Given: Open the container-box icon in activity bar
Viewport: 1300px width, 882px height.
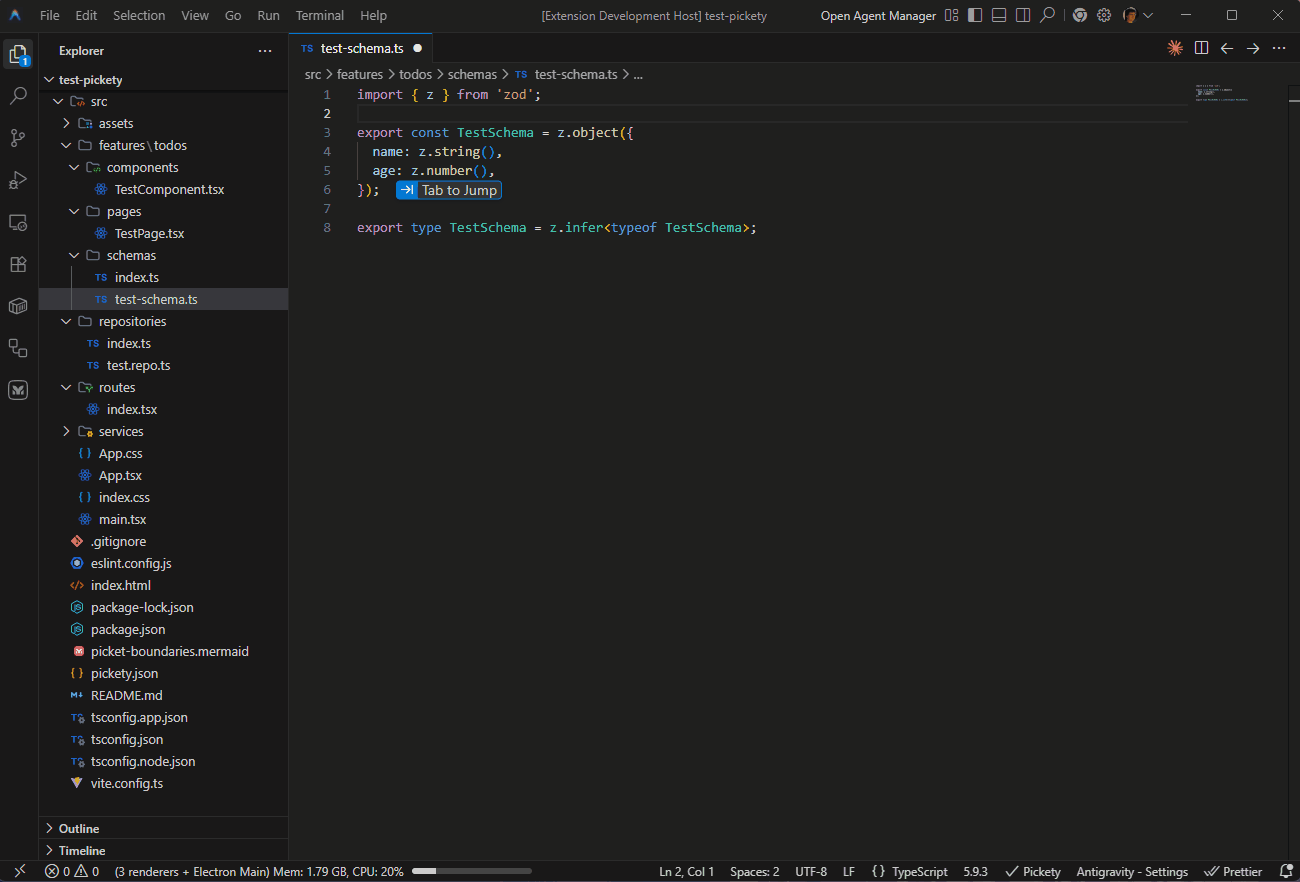Looking at the screenshot, I should click(18, 306).
